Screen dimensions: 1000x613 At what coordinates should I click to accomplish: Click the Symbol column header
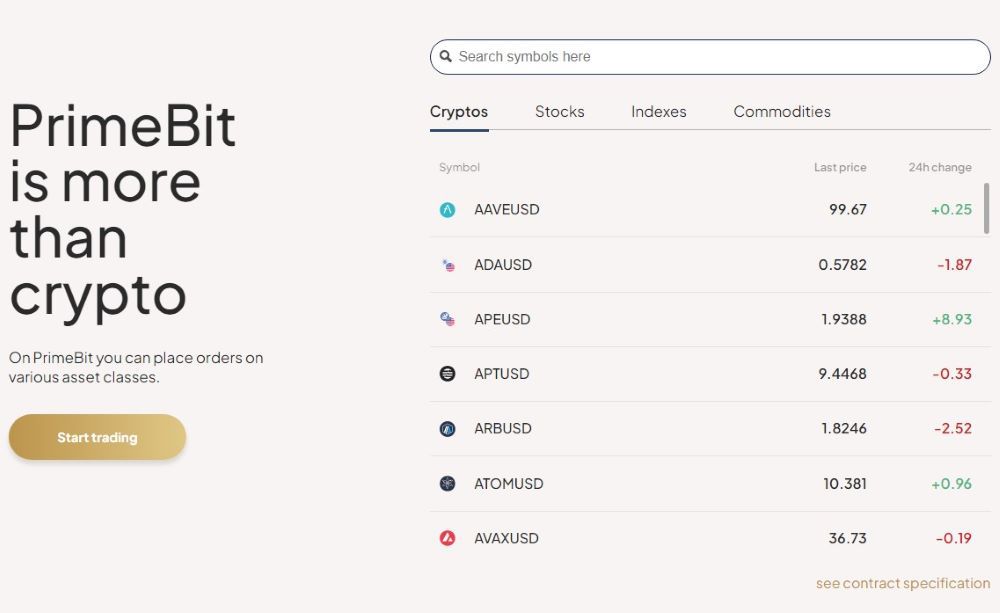459,167
